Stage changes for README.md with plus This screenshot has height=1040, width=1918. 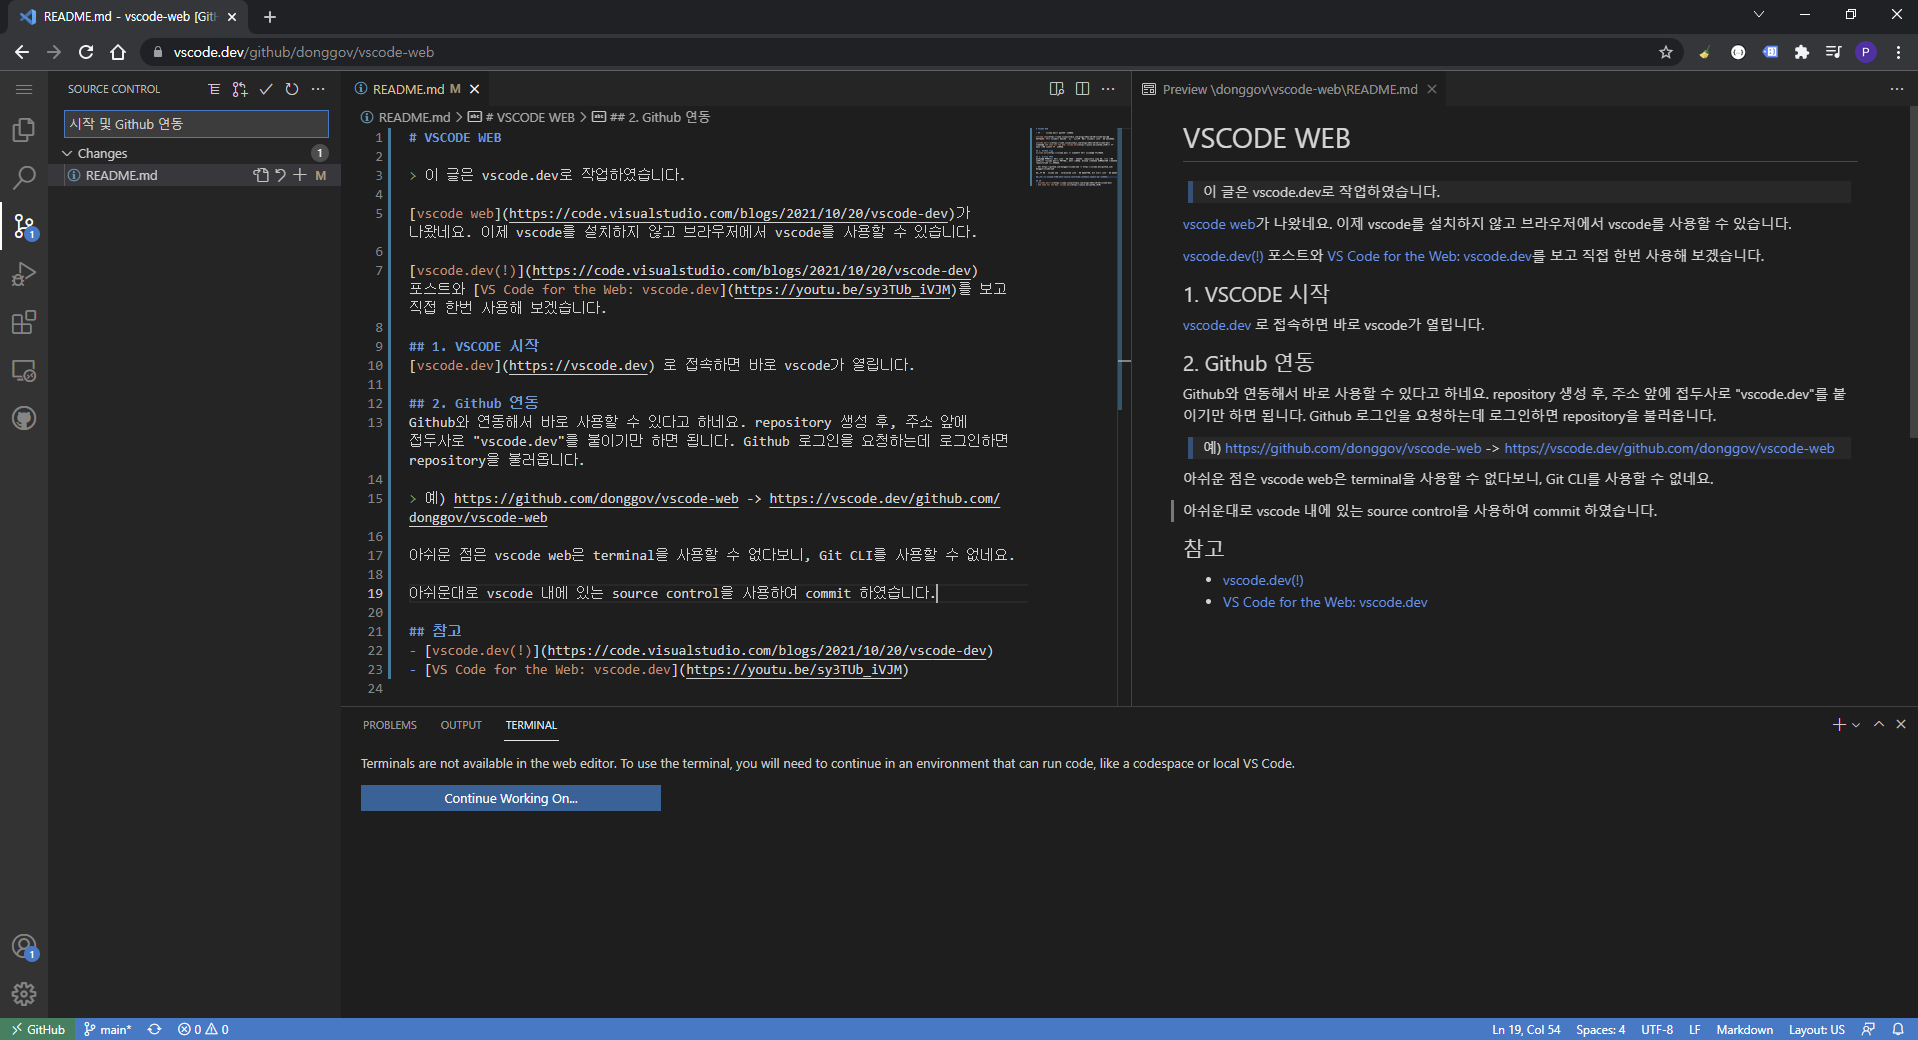click(300, 175)
